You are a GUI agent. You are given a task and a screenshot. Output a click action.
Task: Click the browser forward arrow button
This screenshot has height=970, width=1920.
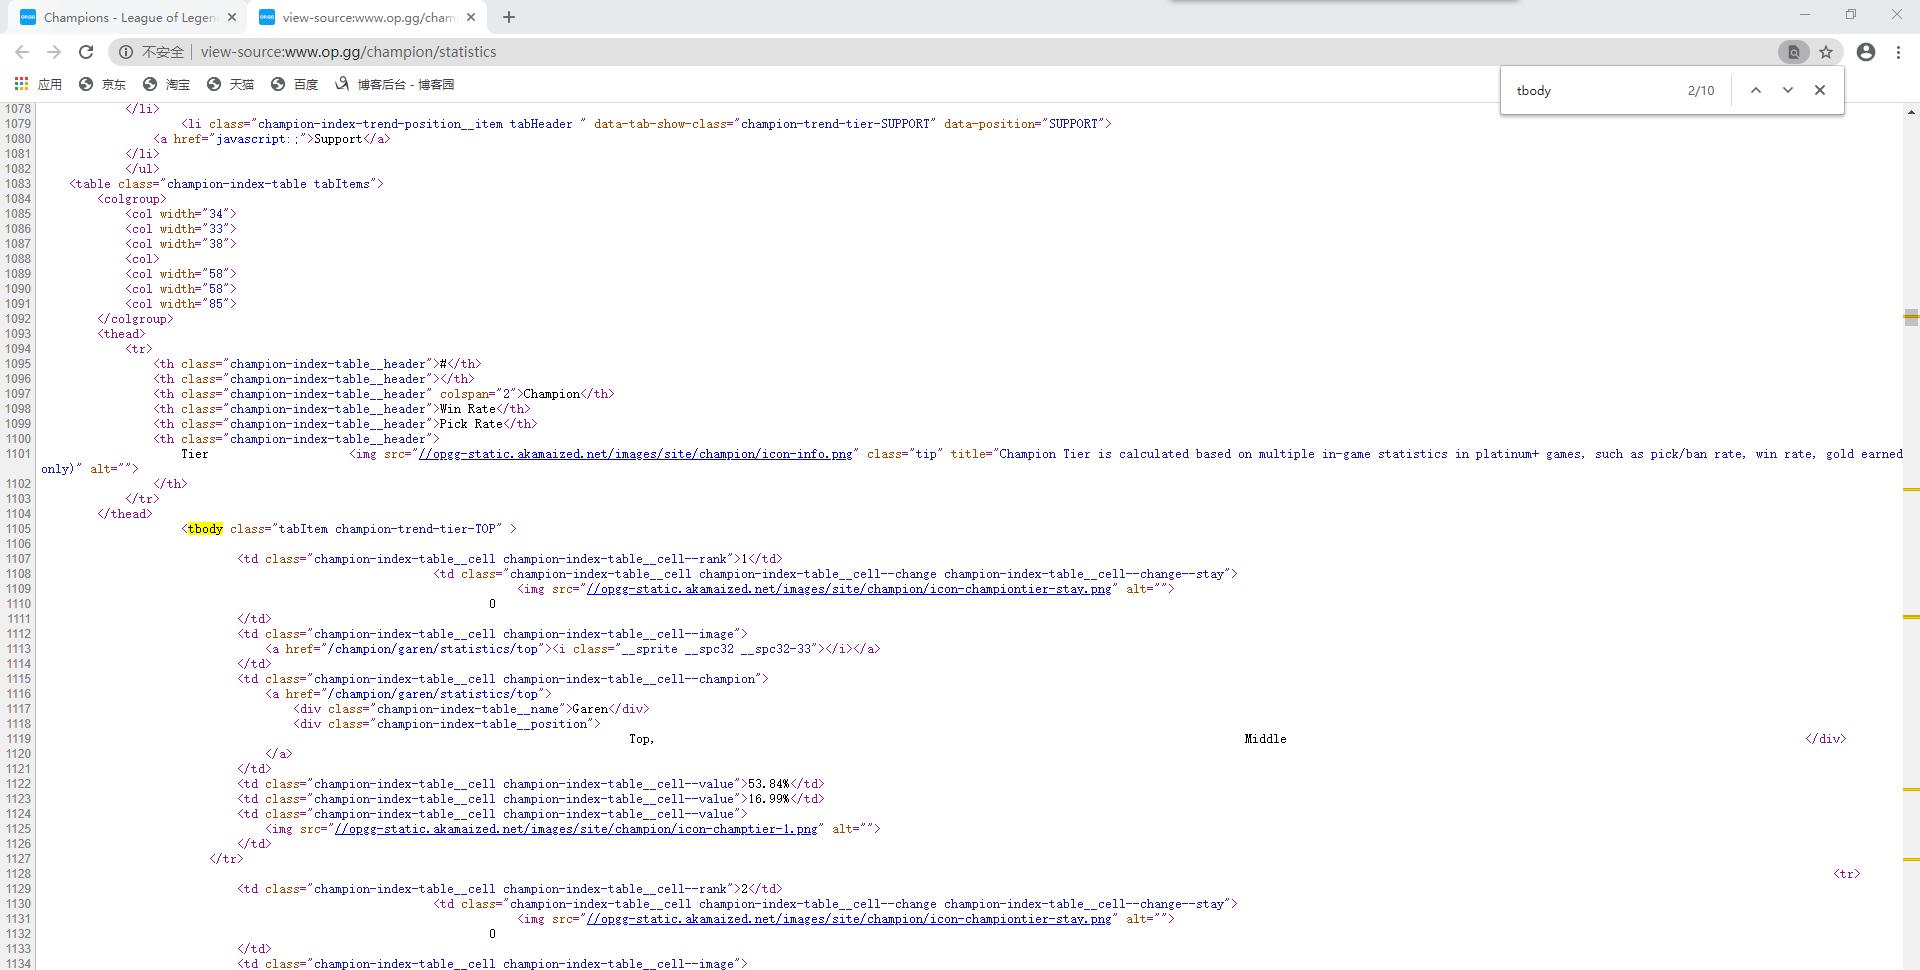[54, 52]
